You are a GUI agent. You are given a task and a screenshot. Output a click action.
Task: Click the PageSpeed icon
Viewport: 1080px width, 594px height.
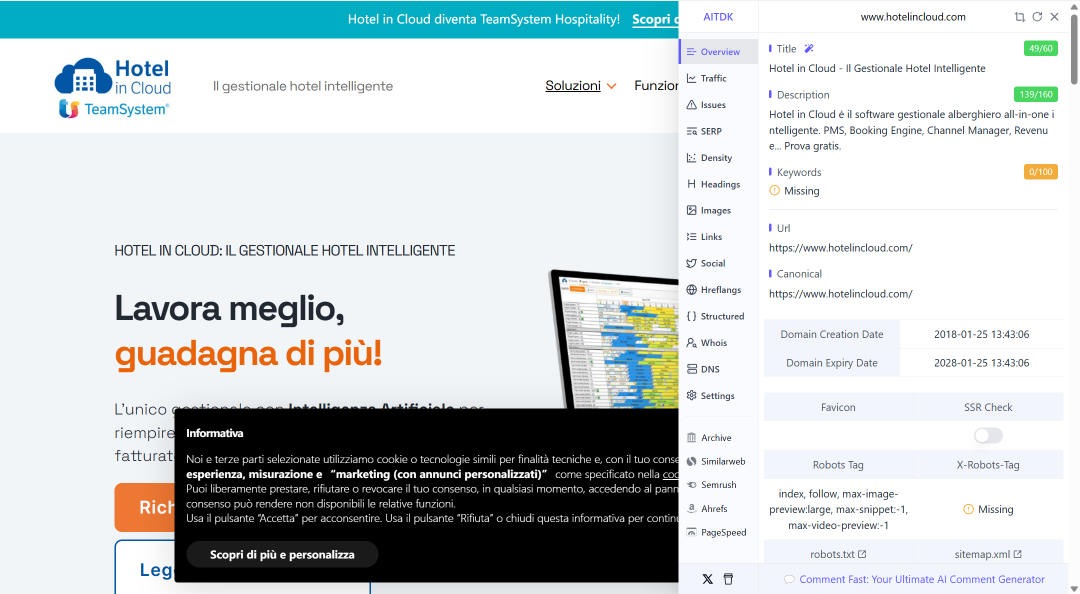(692, 532)
